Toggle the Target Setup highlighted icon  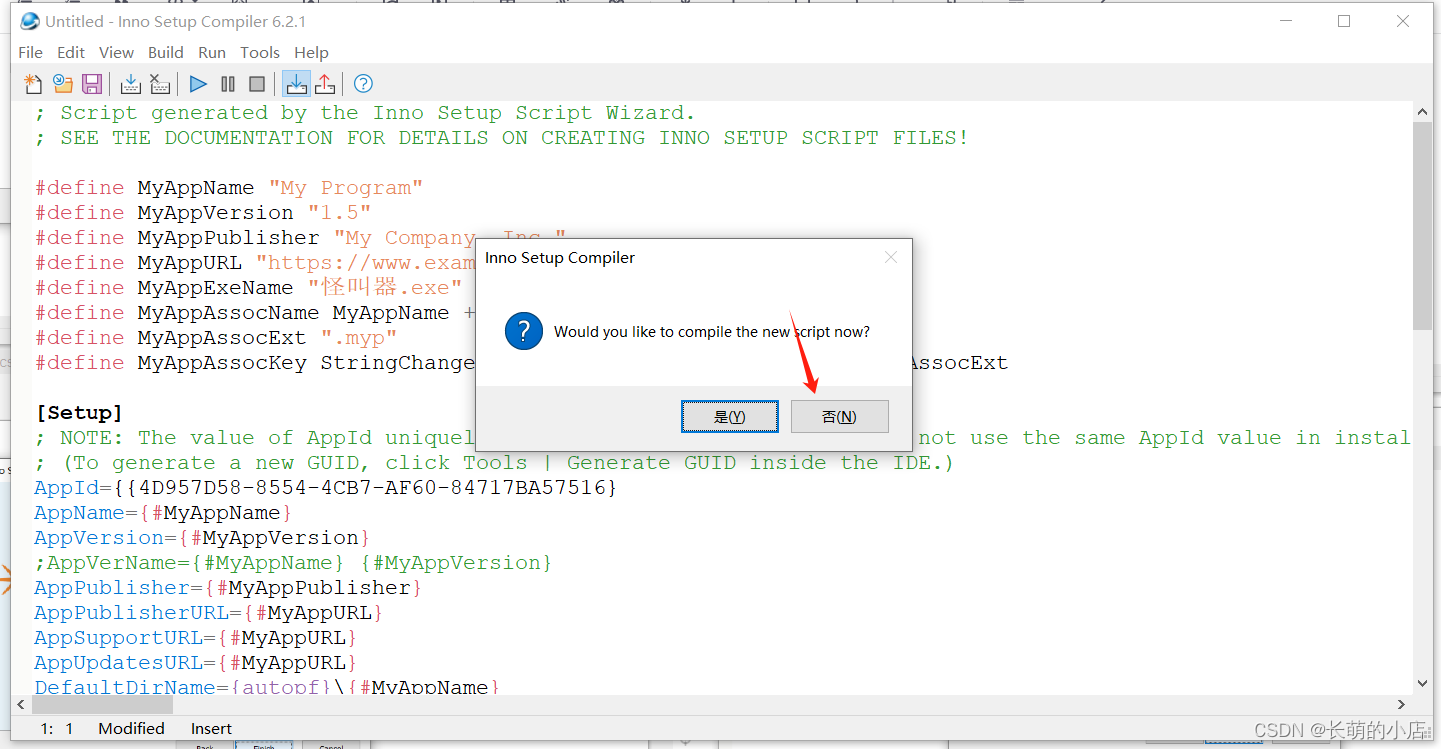click(x=295, y=84)
